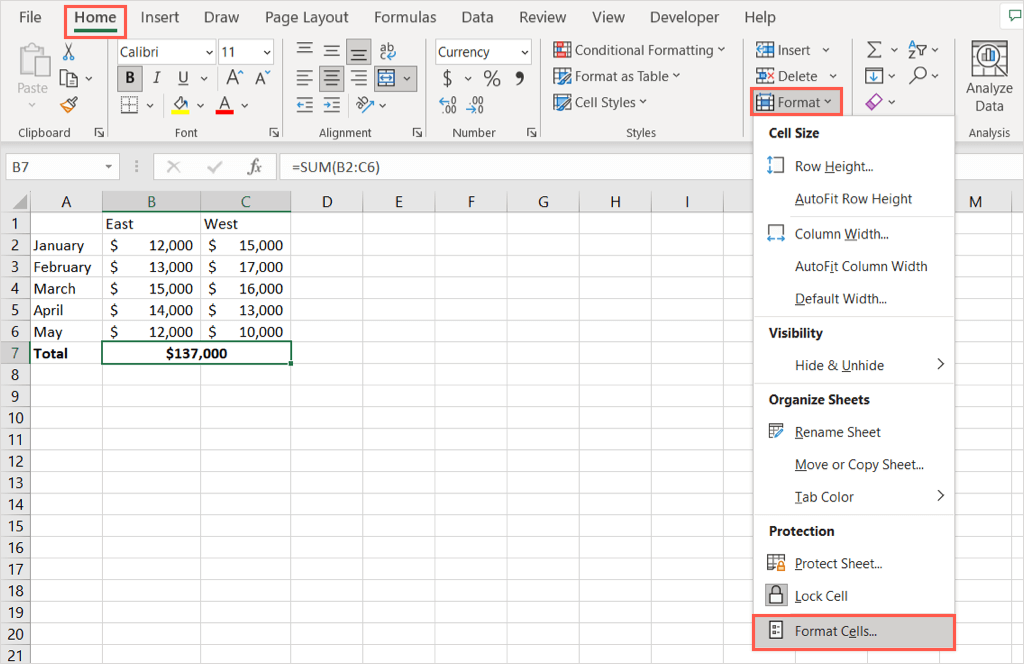Image resolution: width=1024 pixels, height=664 pixels.
Task: Open Format as Table gallery
Action: click(617, 76)
